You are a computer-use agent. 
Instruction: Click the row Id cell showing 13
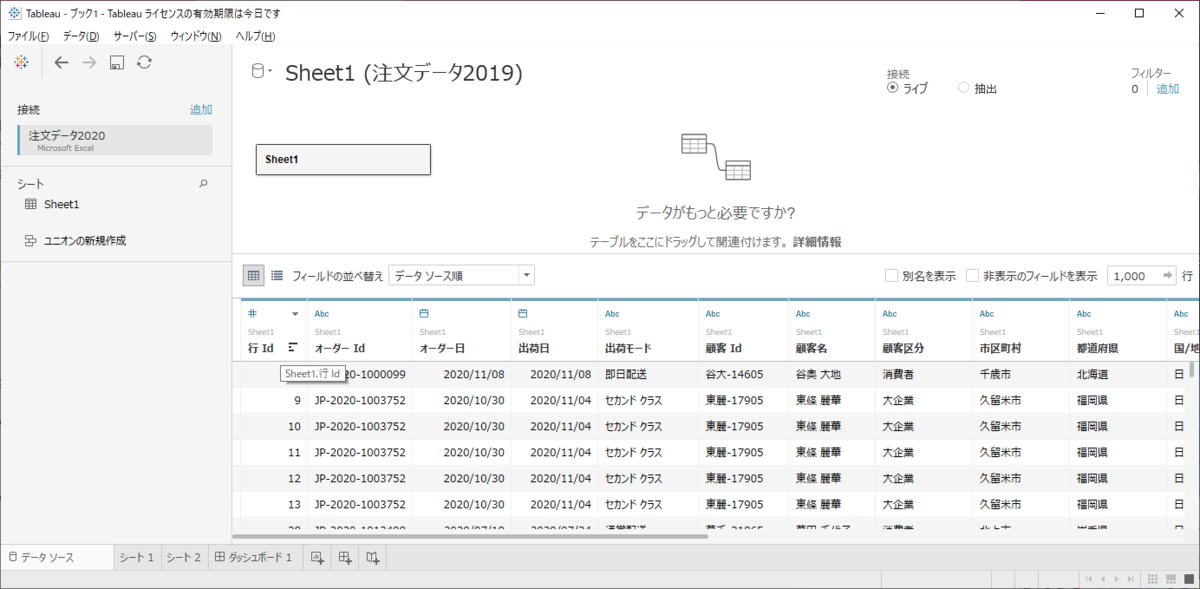pos(274,504)
